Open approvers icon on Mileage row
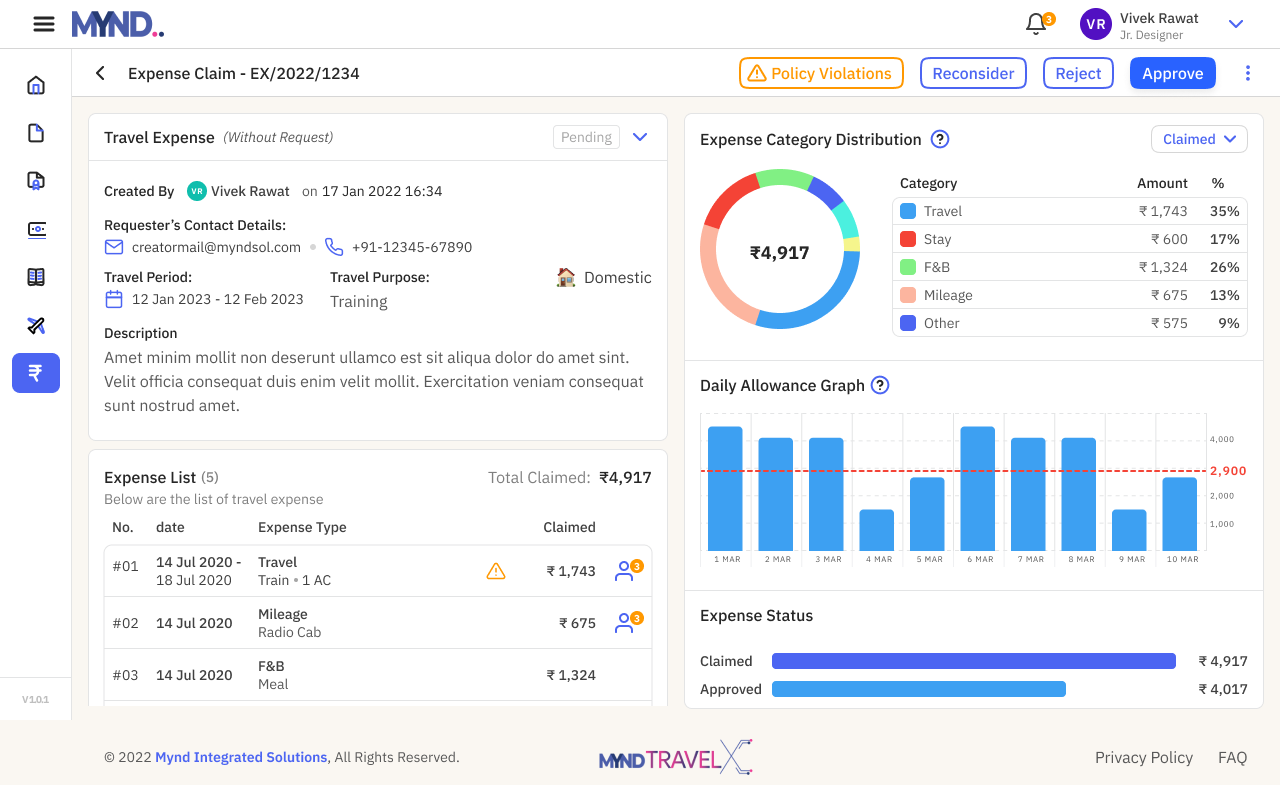Screen dimensions: 1280x785 626,623
